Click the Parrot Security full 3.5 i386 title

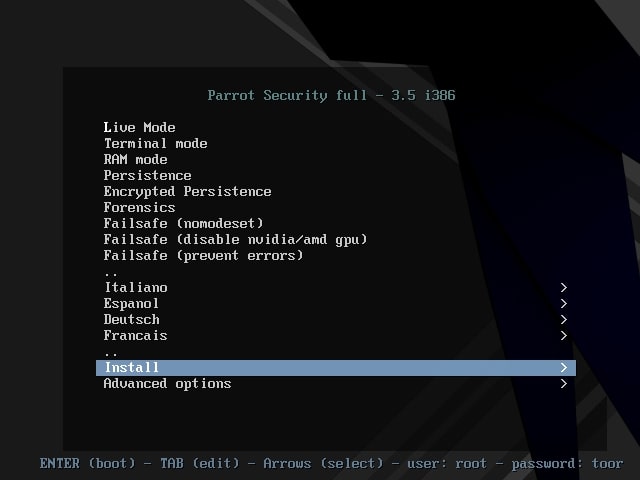(331, 96)
